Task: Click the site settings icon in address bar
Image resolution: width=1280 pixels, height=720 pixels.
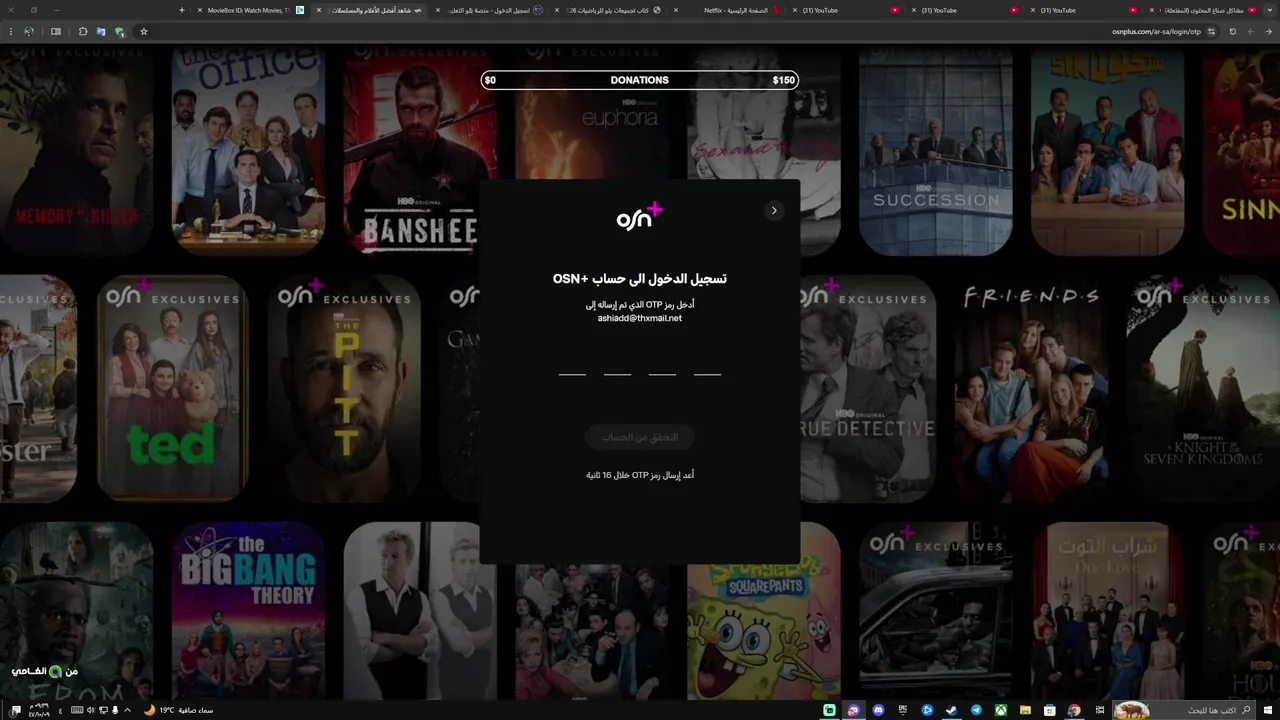Action: click(1211, 31)
